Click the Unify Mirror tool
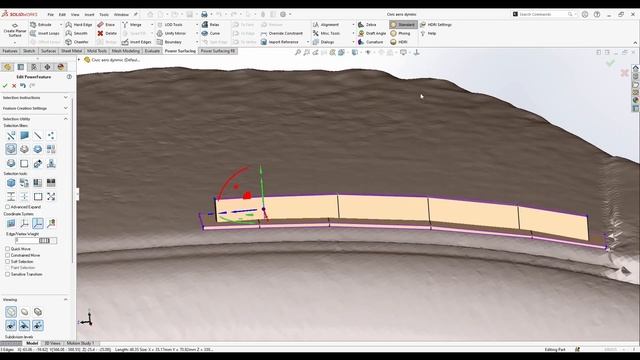The image size is (640, 360). coord(171,33)
